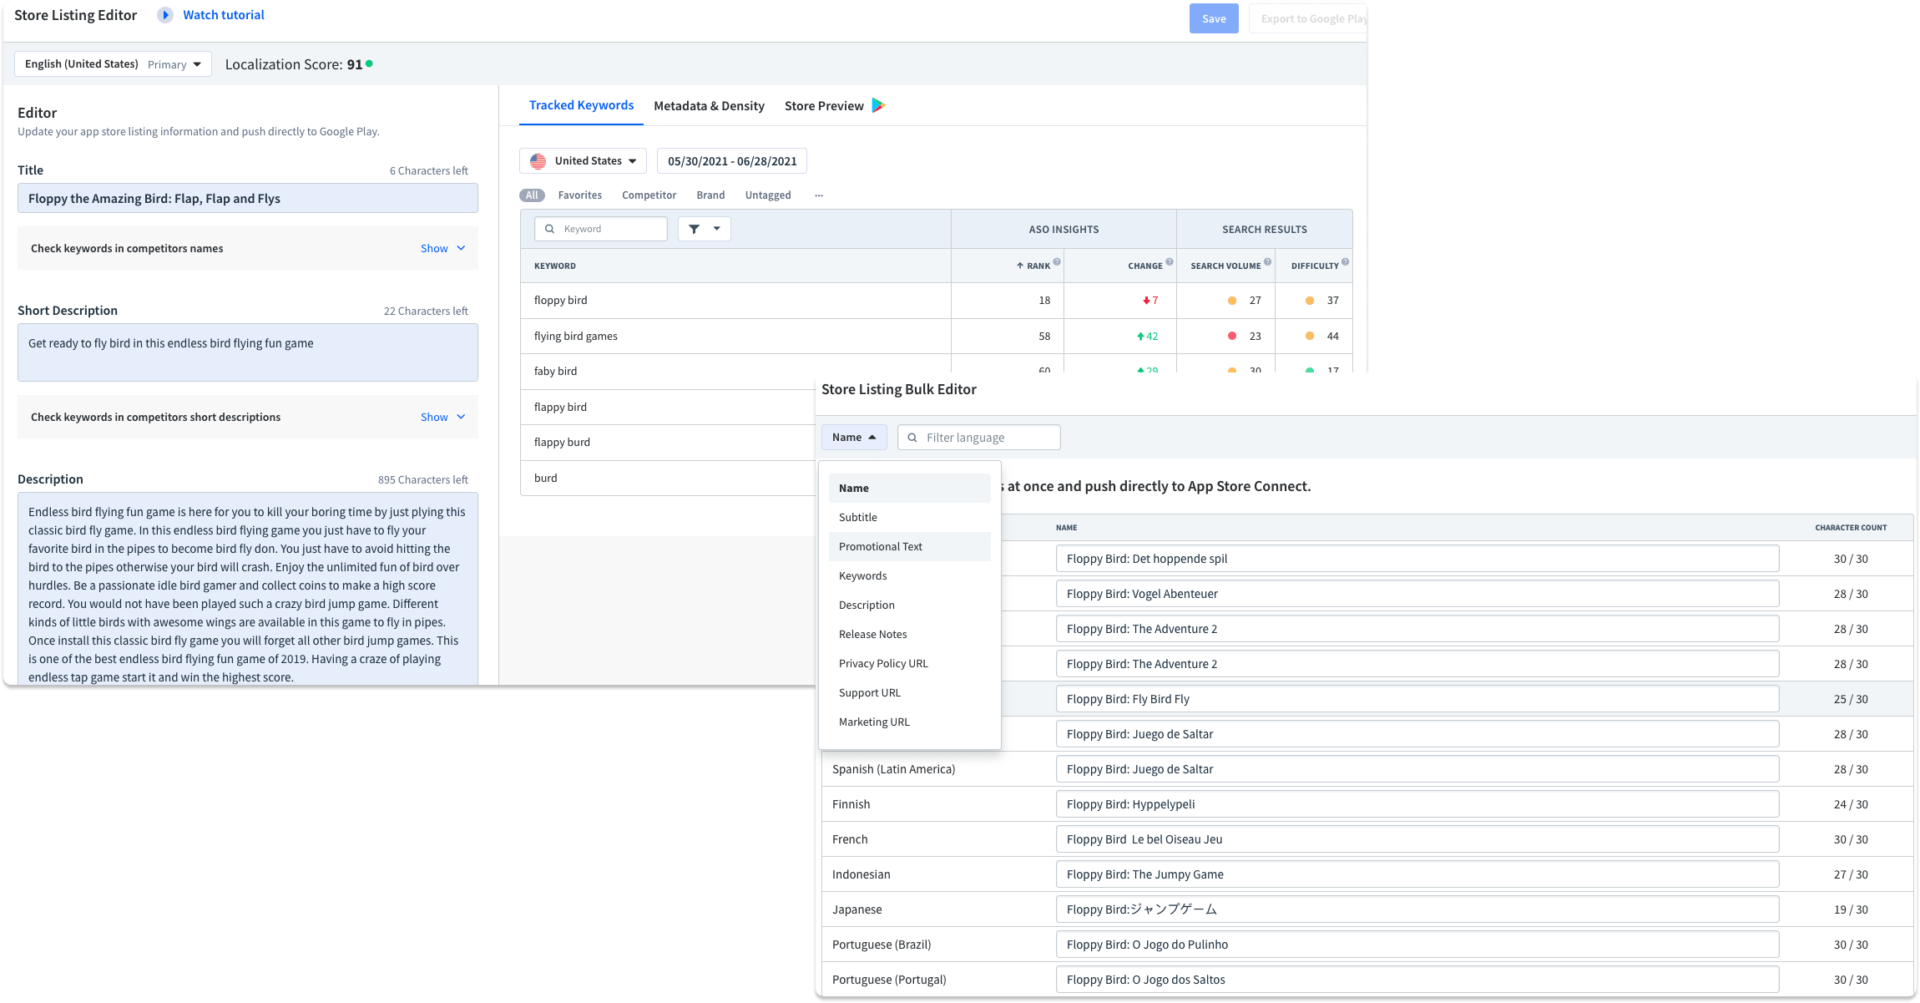The image size is (1920, 1003).
Task: Choose Release Notes from the field menu
Action: (x=909, y=634)
